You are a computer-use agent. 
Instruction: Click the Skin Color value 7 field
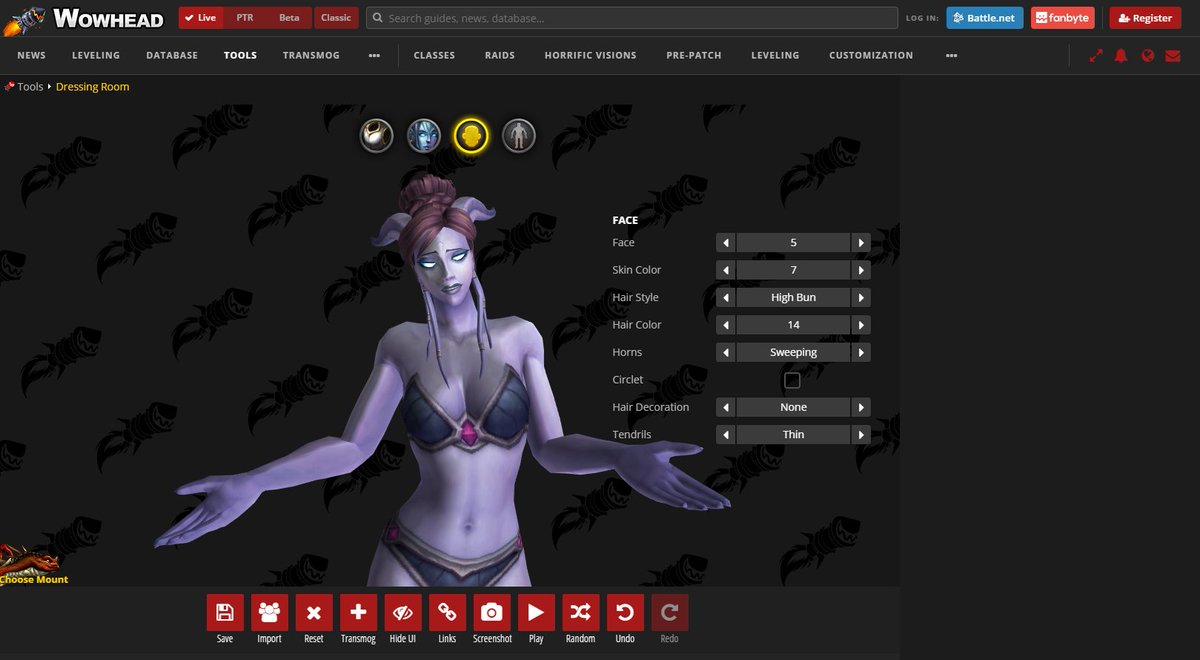coord(793,270)
